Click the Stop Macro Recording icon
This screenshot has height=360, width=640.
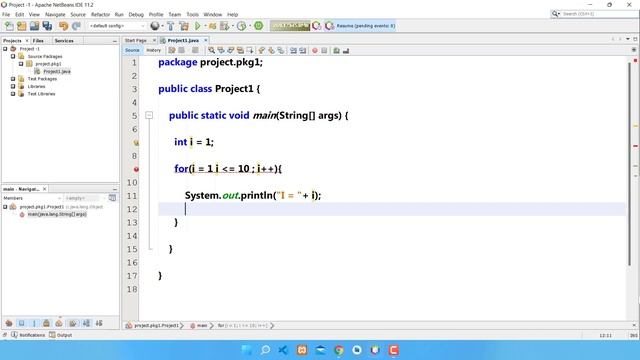[324, 51]
